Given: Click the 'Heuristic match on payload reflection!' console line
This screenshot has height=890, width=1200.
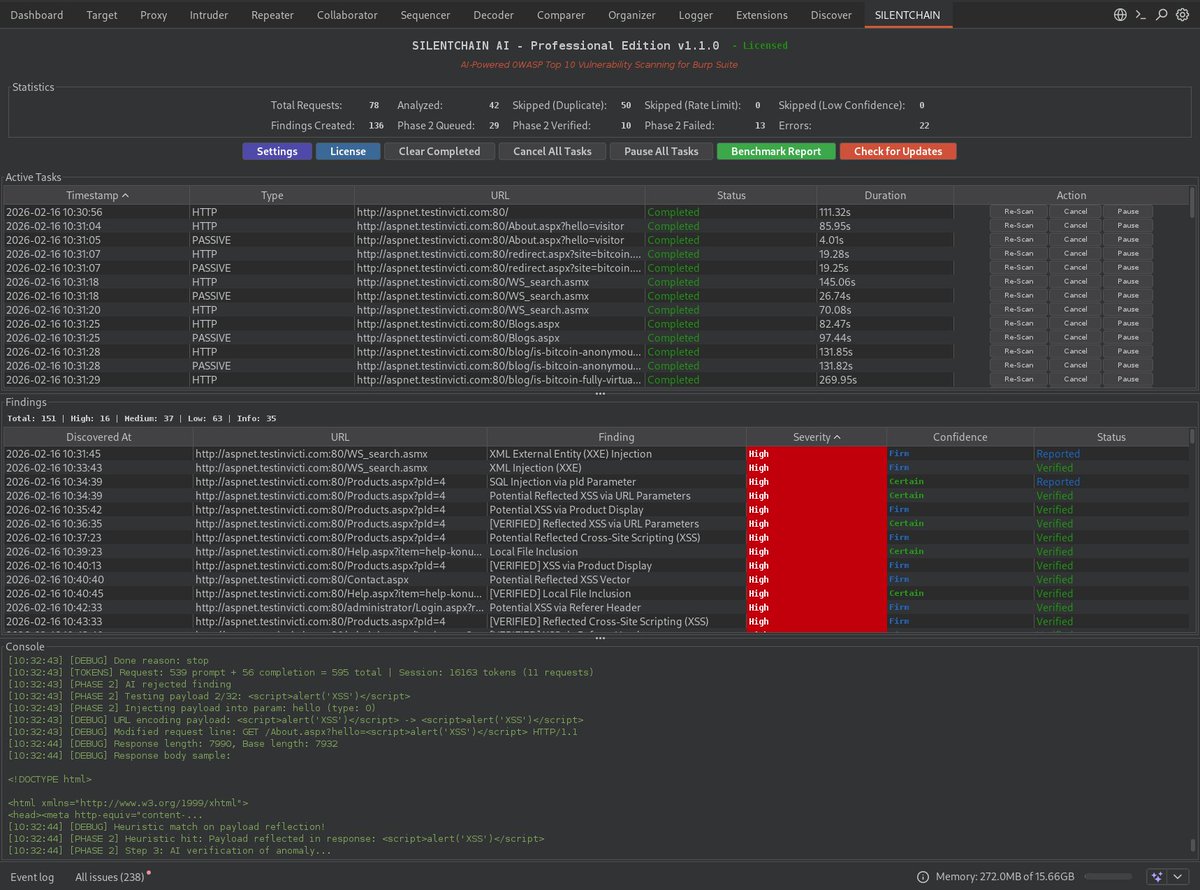Looking at the screenshot, I should click(x=166, y=827).
